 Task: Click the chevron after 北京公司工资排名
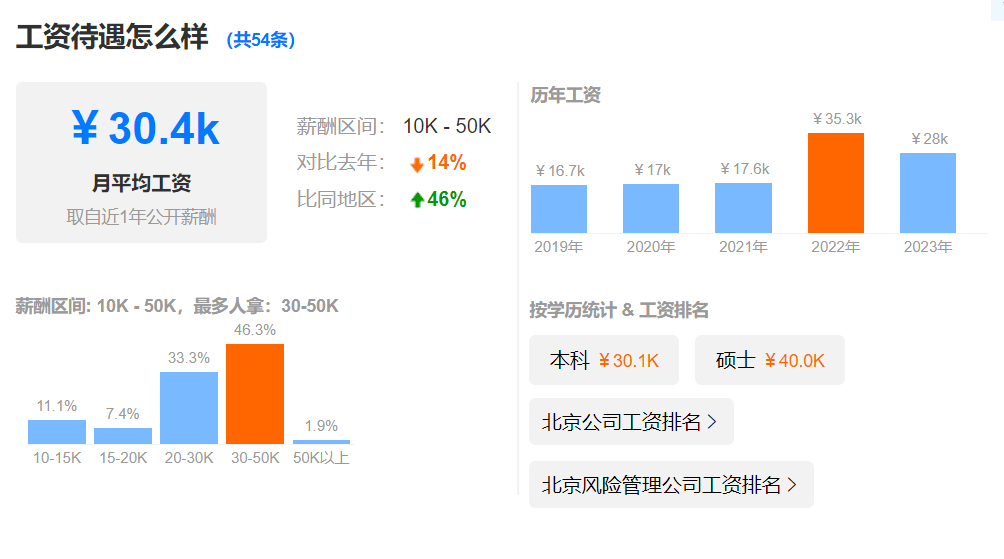coord(712,422)
